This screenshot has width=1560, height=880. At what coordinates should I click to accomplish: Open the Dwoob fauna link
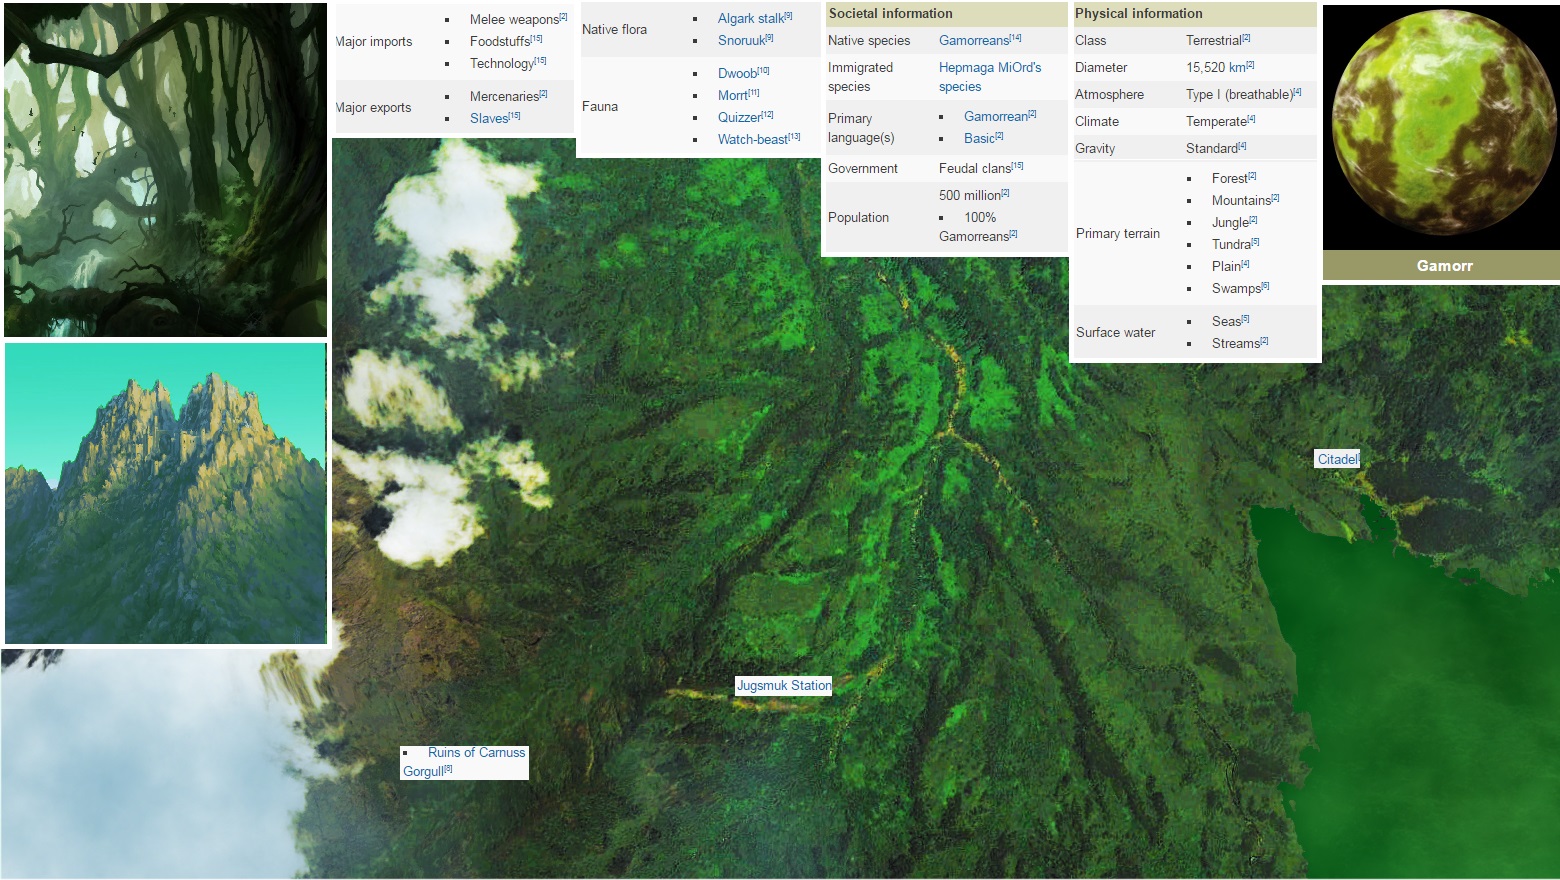[737, 74]
